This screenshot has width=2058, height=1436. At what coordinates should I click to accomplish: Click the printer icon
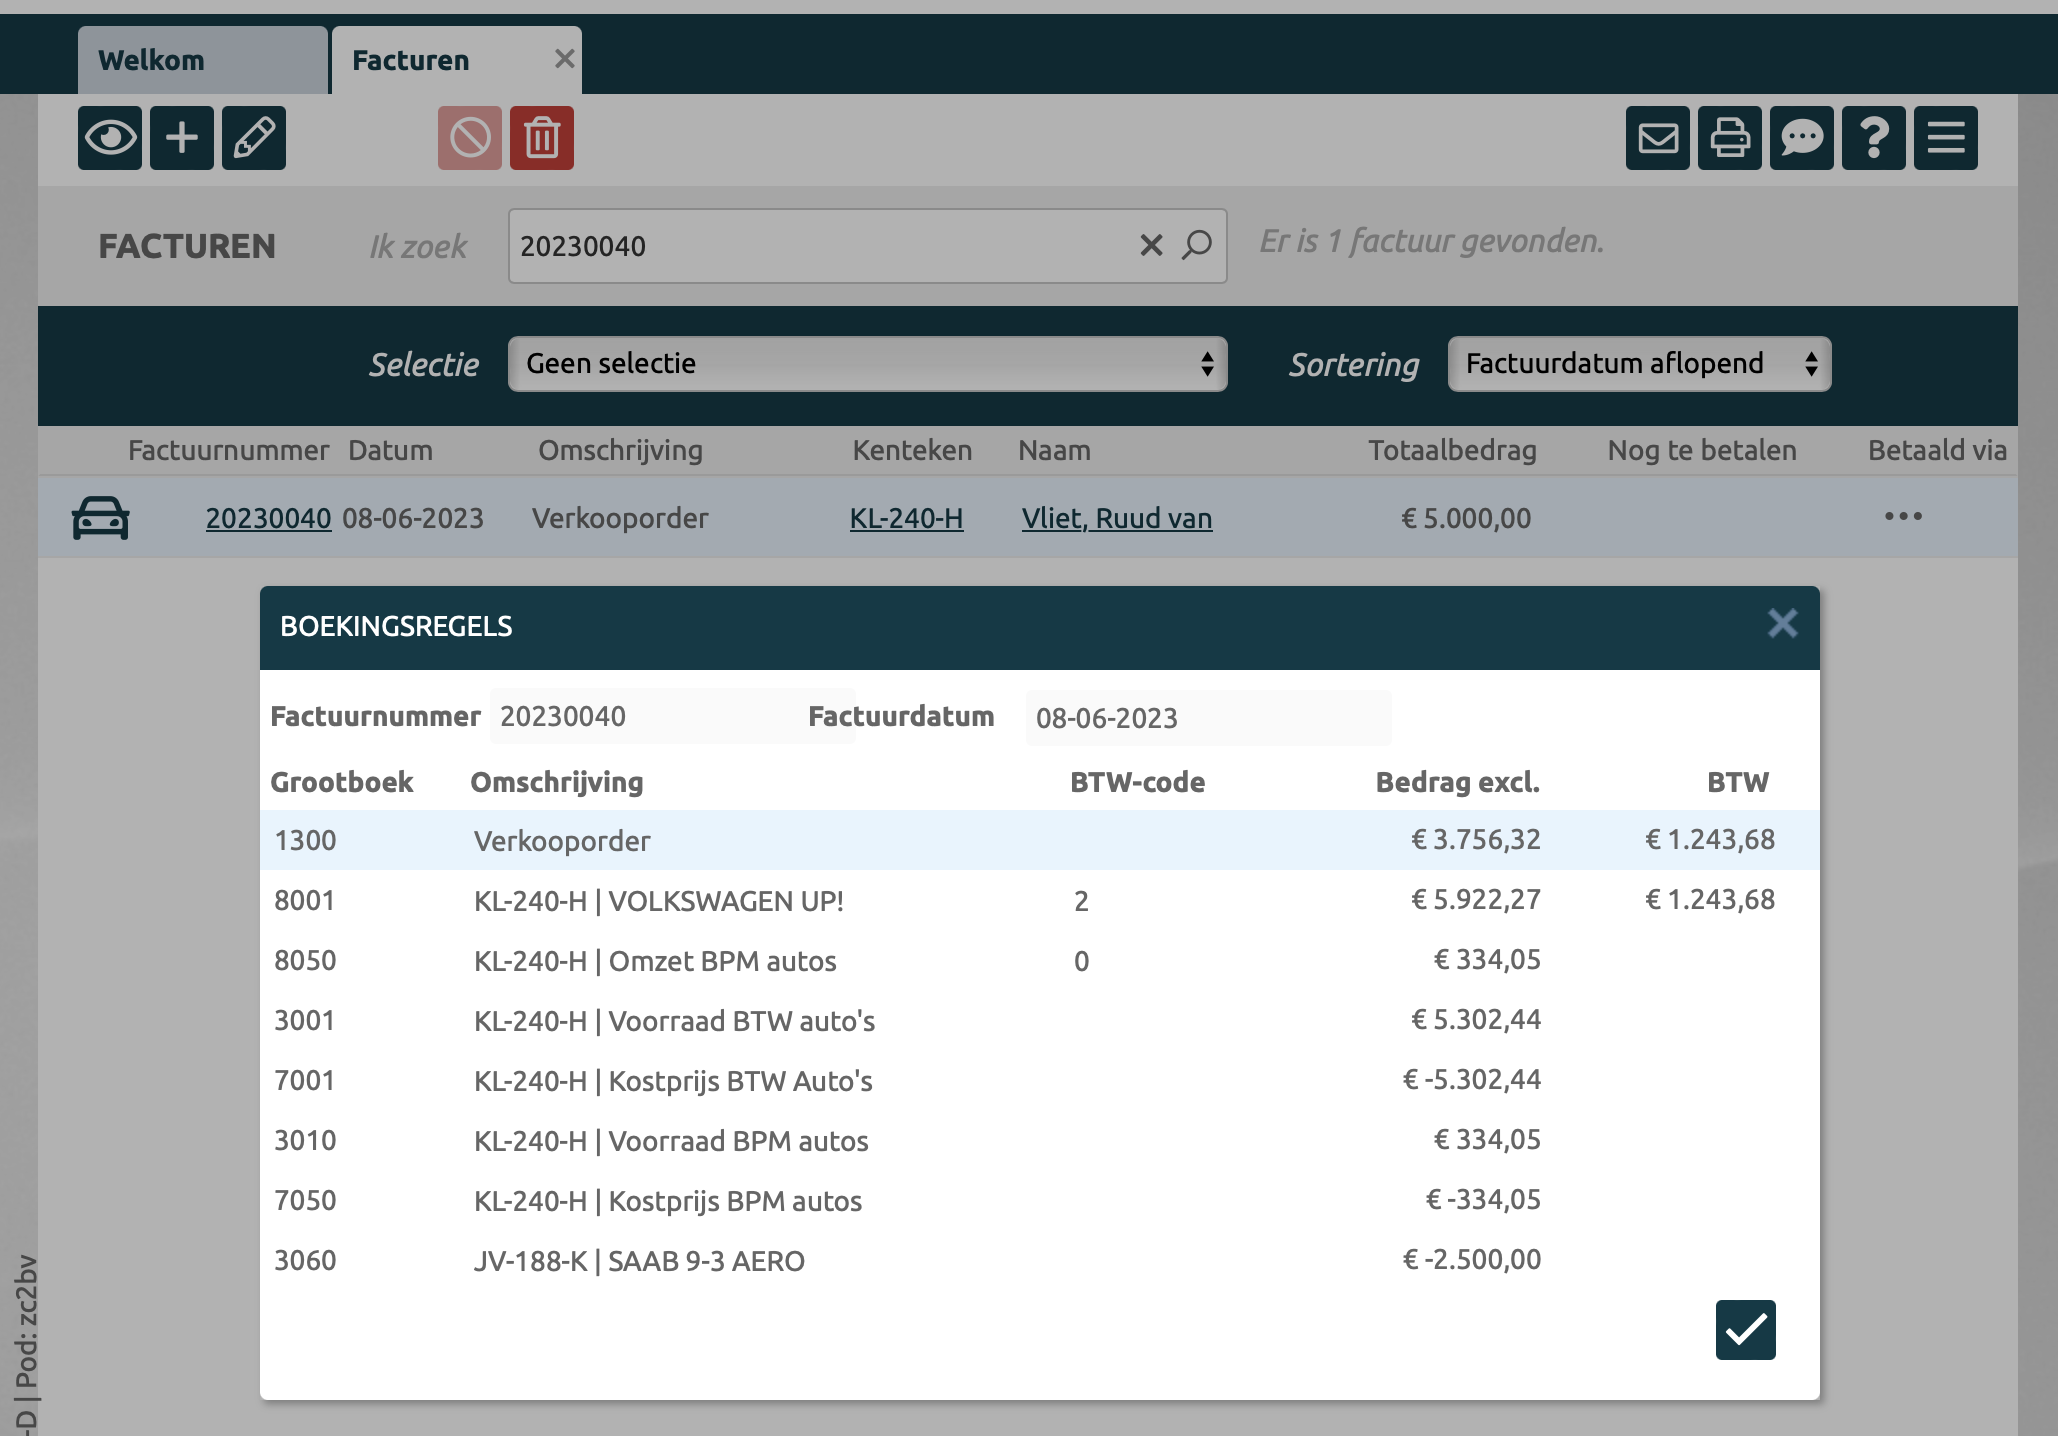1730,138
